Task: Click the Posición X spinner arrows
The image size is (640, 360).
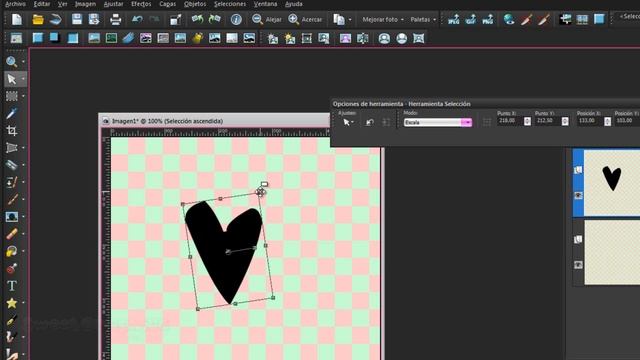Action: [x=607, y=121]
